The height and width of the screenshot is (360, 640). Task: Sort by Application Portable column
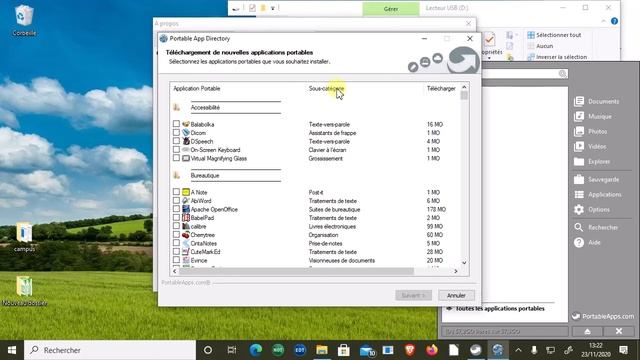[197, 88]
